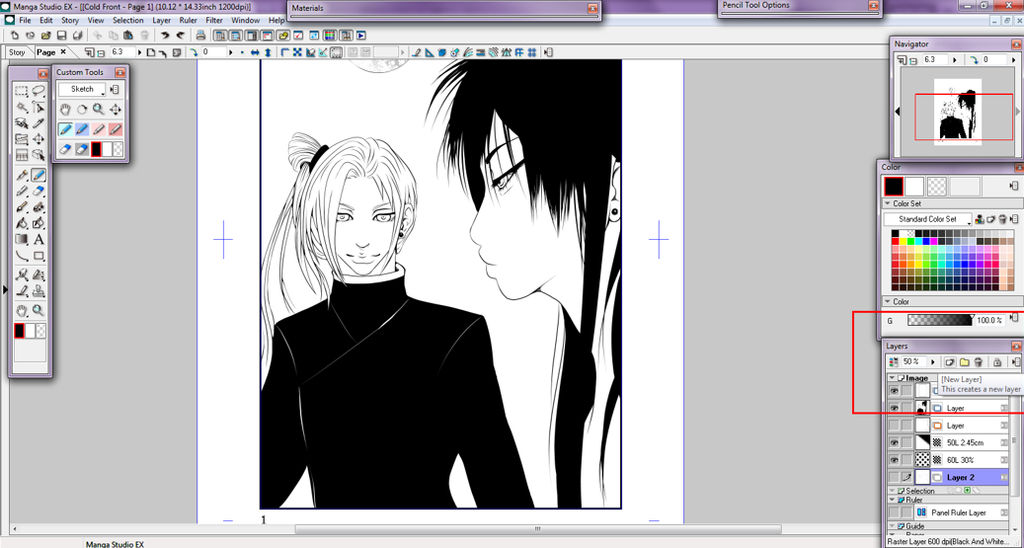Image resolution: width=1024 pixels, height=548 pixels.
Task: Select the rectangular marquee tool
Action: coord(22,91)
